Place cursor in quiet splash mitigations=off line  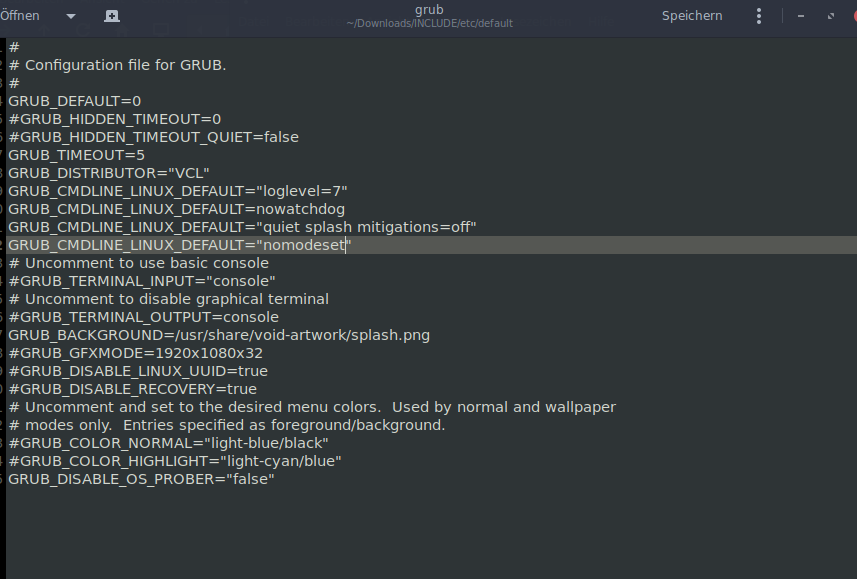click(x=242, y=227)
